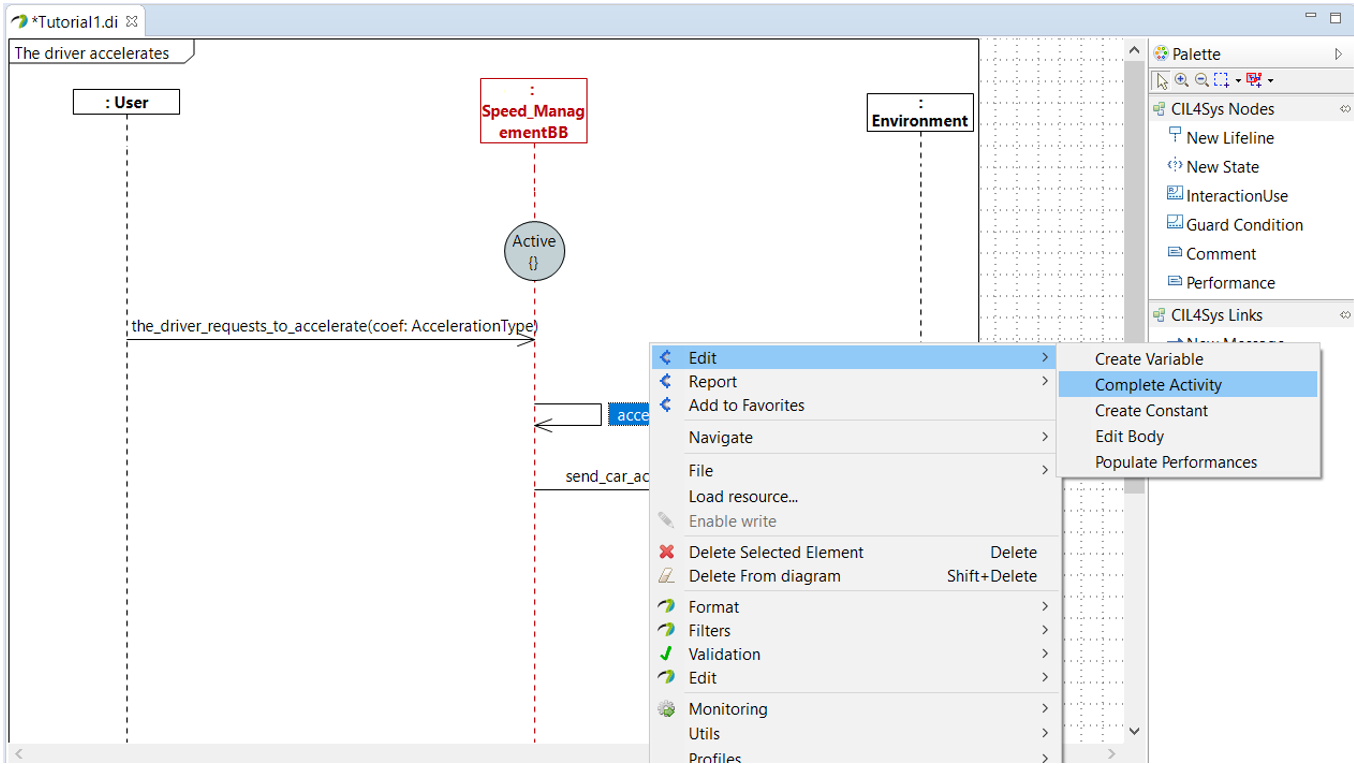Pick the Guard Condition node tool
The width and height of the screenshot is (1354, 764).
coord(1235,225)
